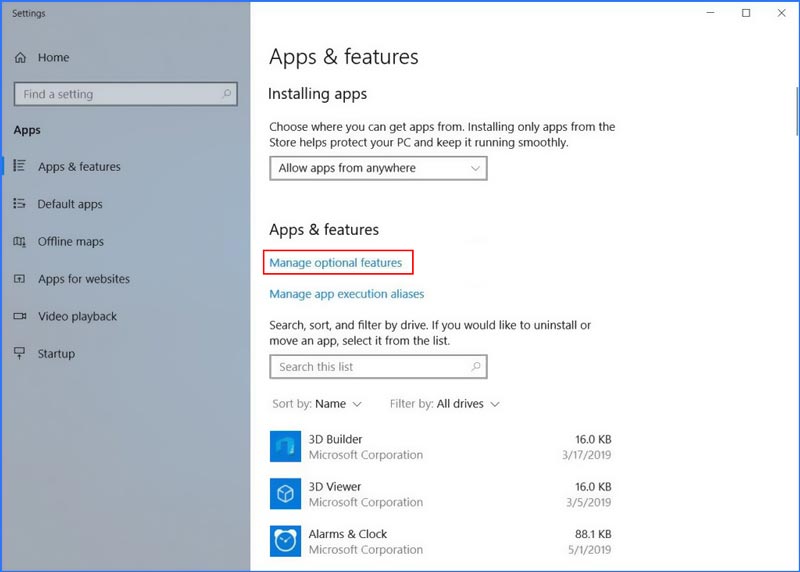Click the Apps for websites icon
Viewport: 800px width, 572px height.
(20, 279)
